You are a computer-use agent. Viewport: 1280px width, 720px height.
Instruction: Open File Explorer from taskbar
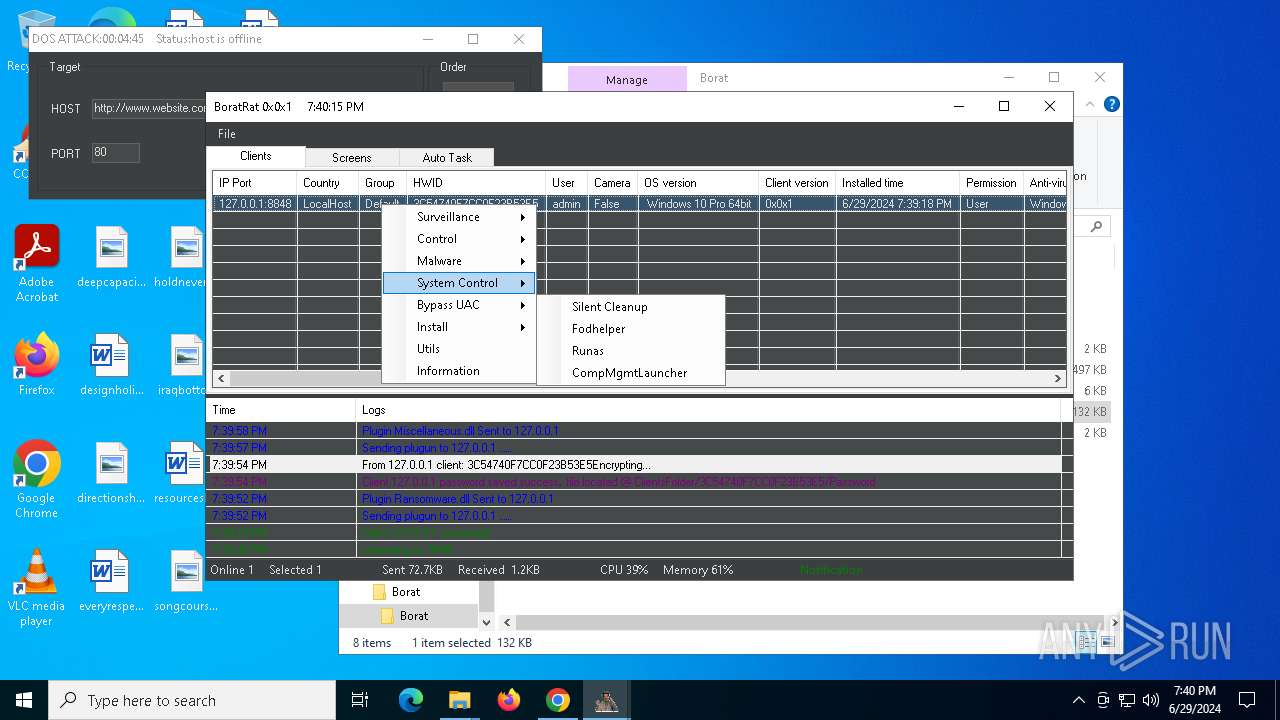[x=459, y=700]
